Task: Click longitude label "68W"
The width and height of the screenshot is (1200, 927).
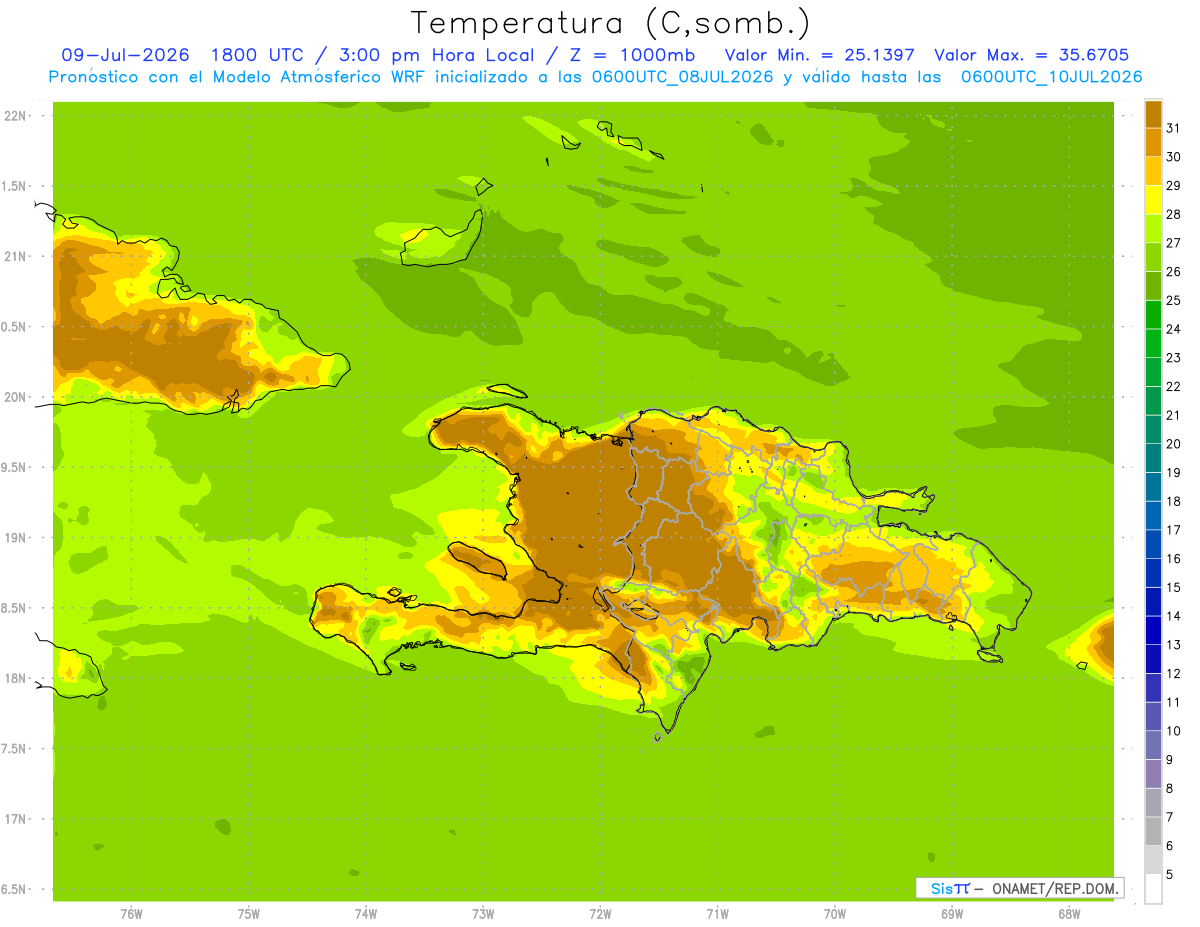Action: pos(1069,914)
